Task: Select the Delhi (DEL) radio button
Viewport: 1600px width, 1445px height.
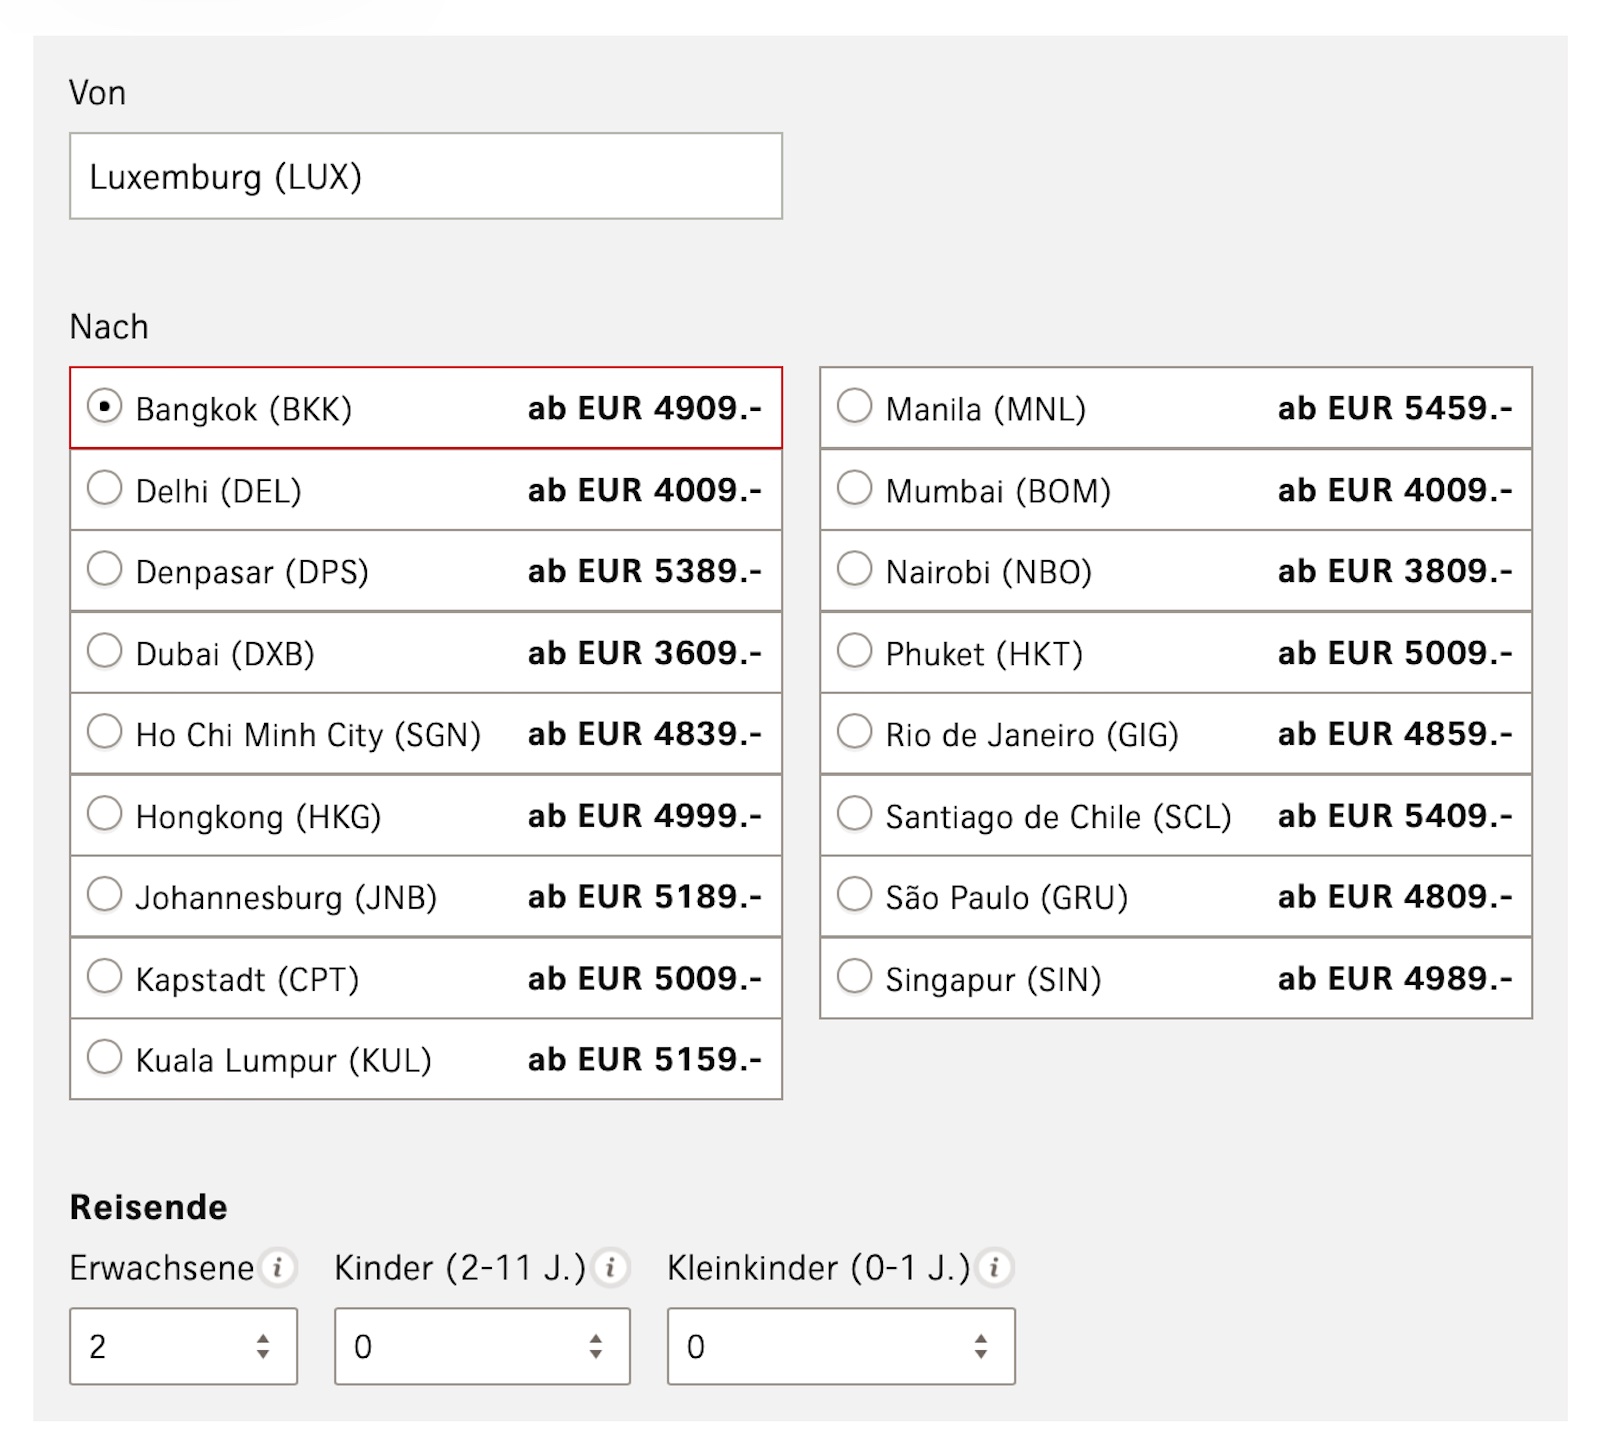Action: point(104,488)
